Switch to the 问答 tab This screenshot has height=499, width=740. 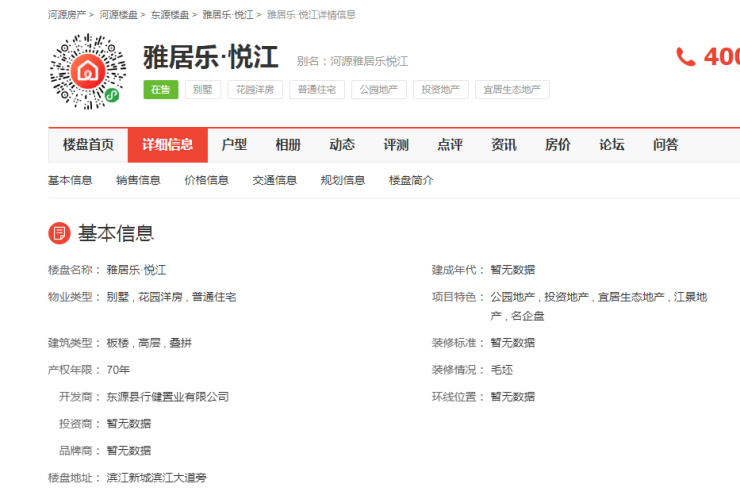click(666, 145)
